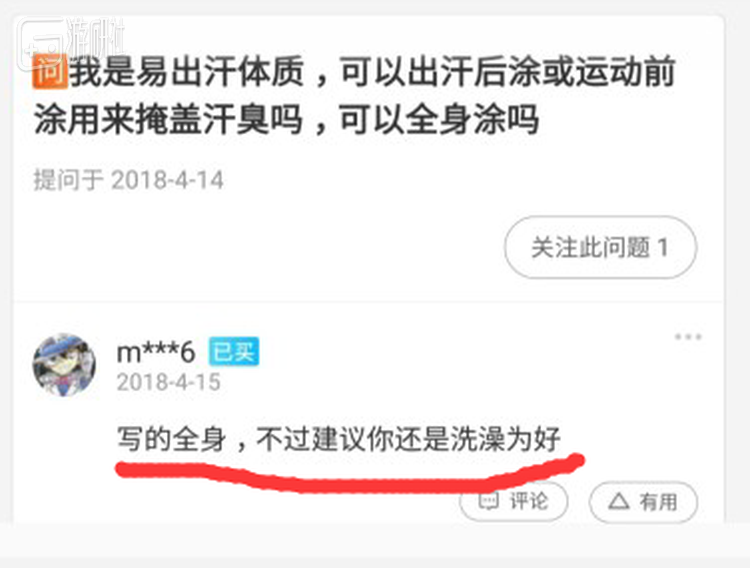Image resolution: width=750 pixels, height=568 pixels.
Task: Click the divider line above the answer
Action: [x=368, y=301]
